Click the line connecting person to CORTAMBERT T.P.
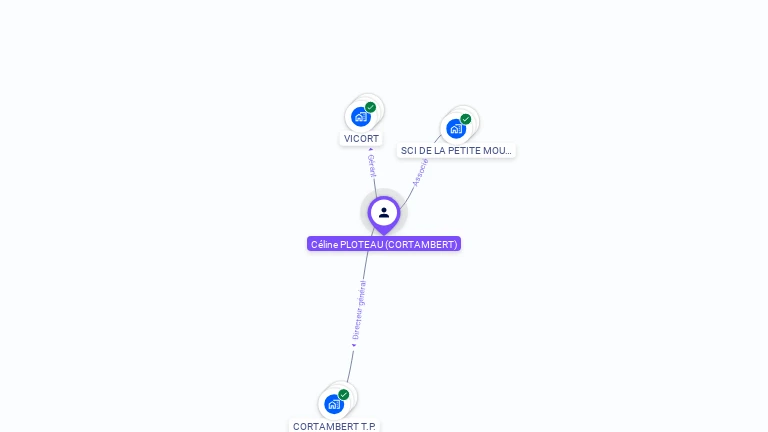Image resolution: width=768 pixels, height=432 pixels. click(x=350, y=366)
